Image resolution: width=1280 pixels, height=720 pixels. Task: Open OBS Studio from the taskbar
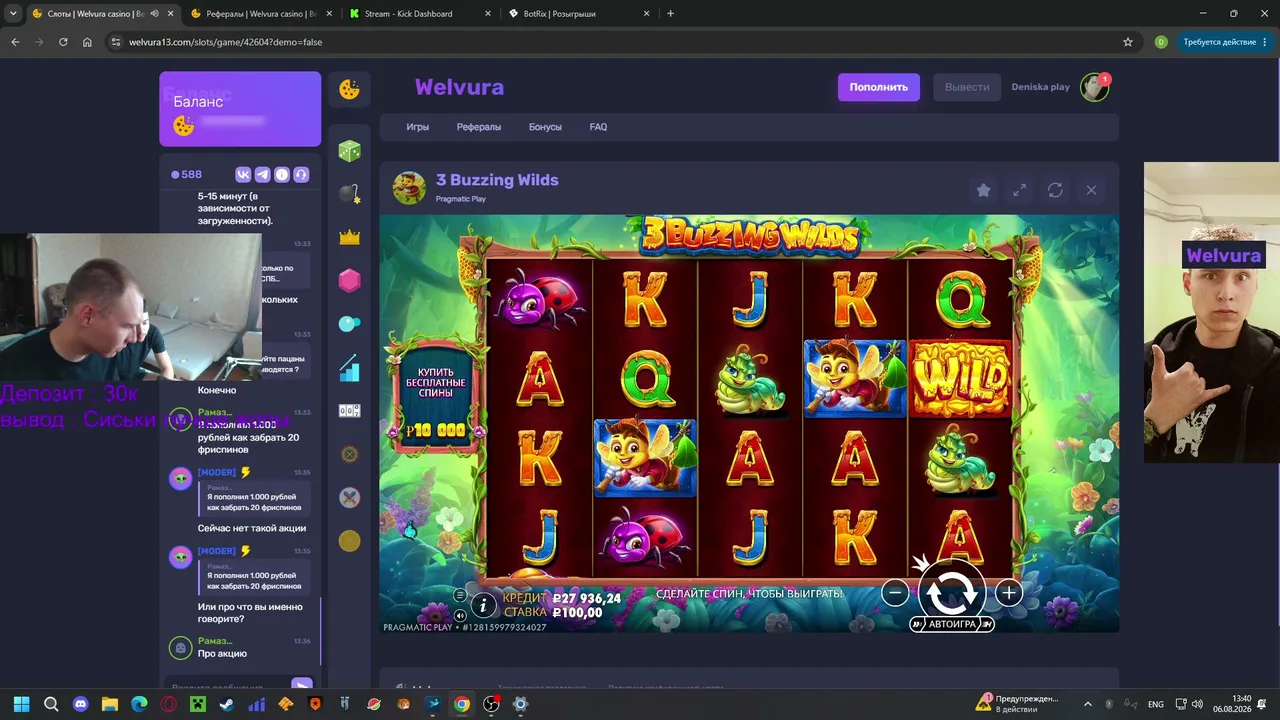tap(491, 704)
